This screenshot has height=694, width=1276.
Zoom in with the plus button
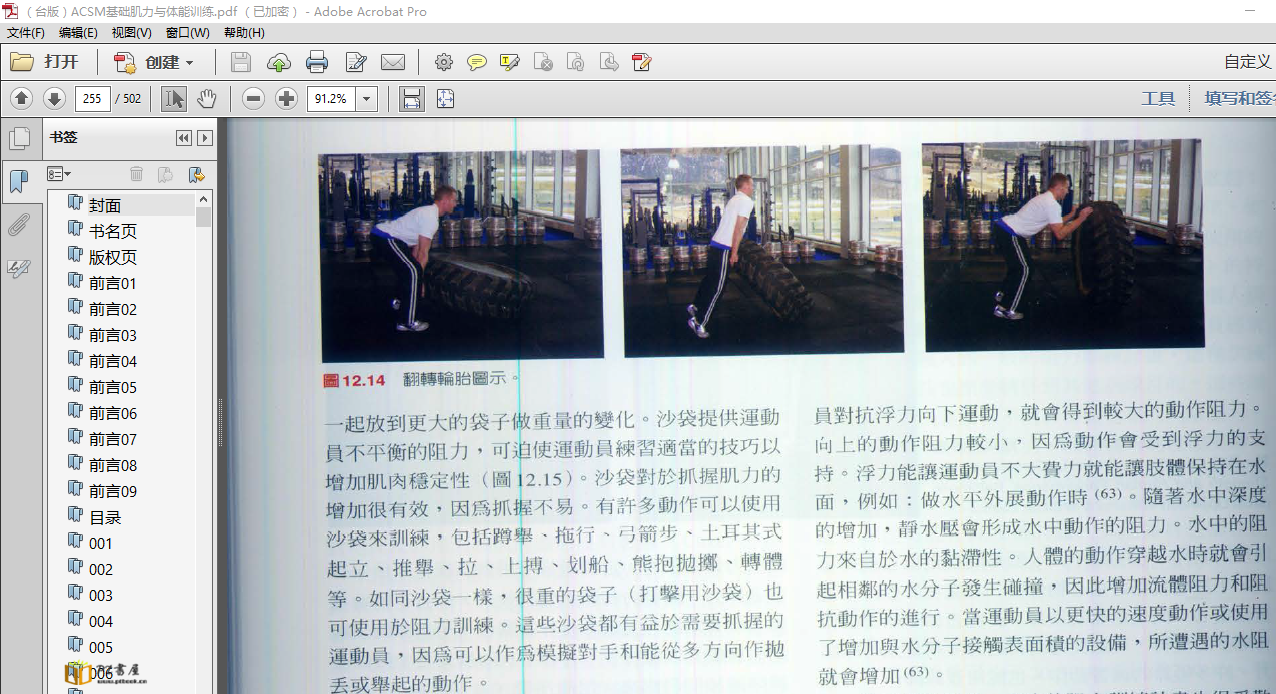[286, 98]
